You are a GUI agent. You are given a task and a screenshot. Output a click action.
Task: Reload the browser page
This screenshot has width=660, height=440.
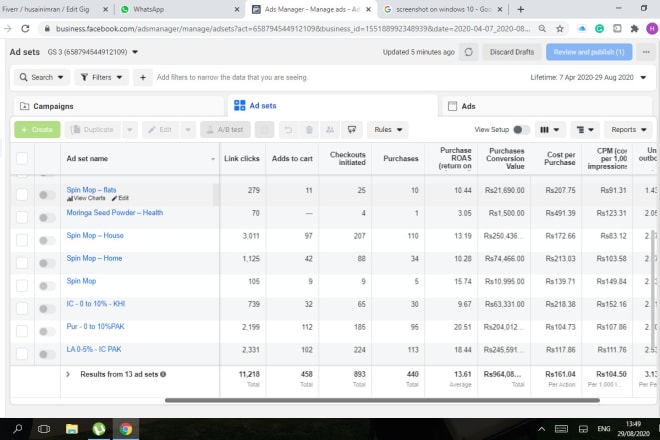25,29
